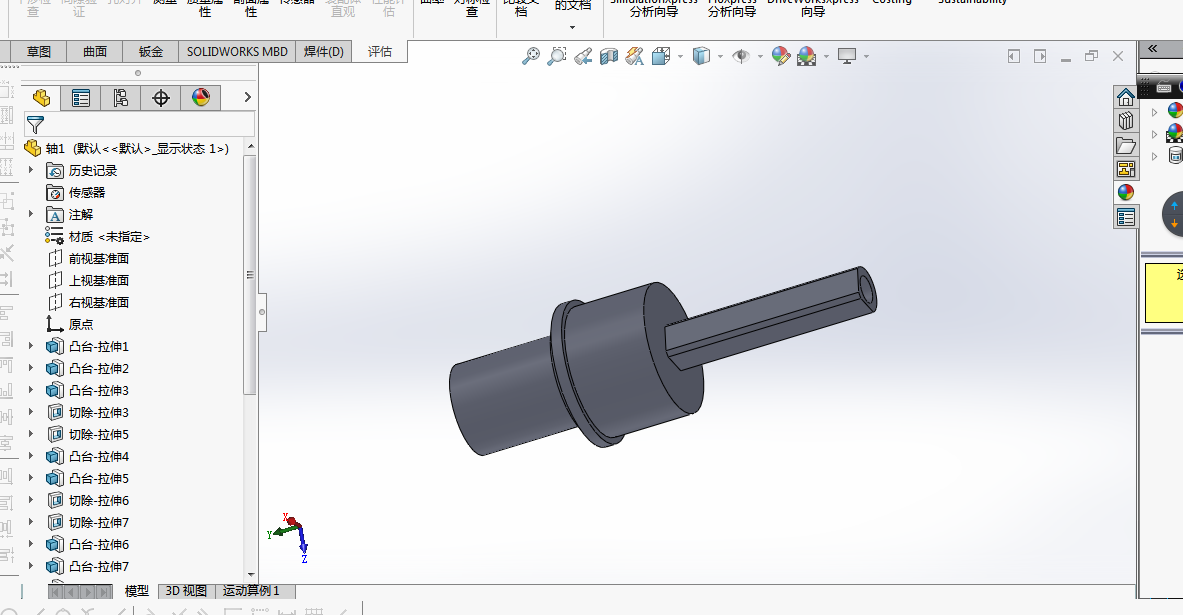The height and width of the screenshot is (615, 1183).
Task: Show more manager tabs with the right arrow
Action: click(x=247, y=97)
